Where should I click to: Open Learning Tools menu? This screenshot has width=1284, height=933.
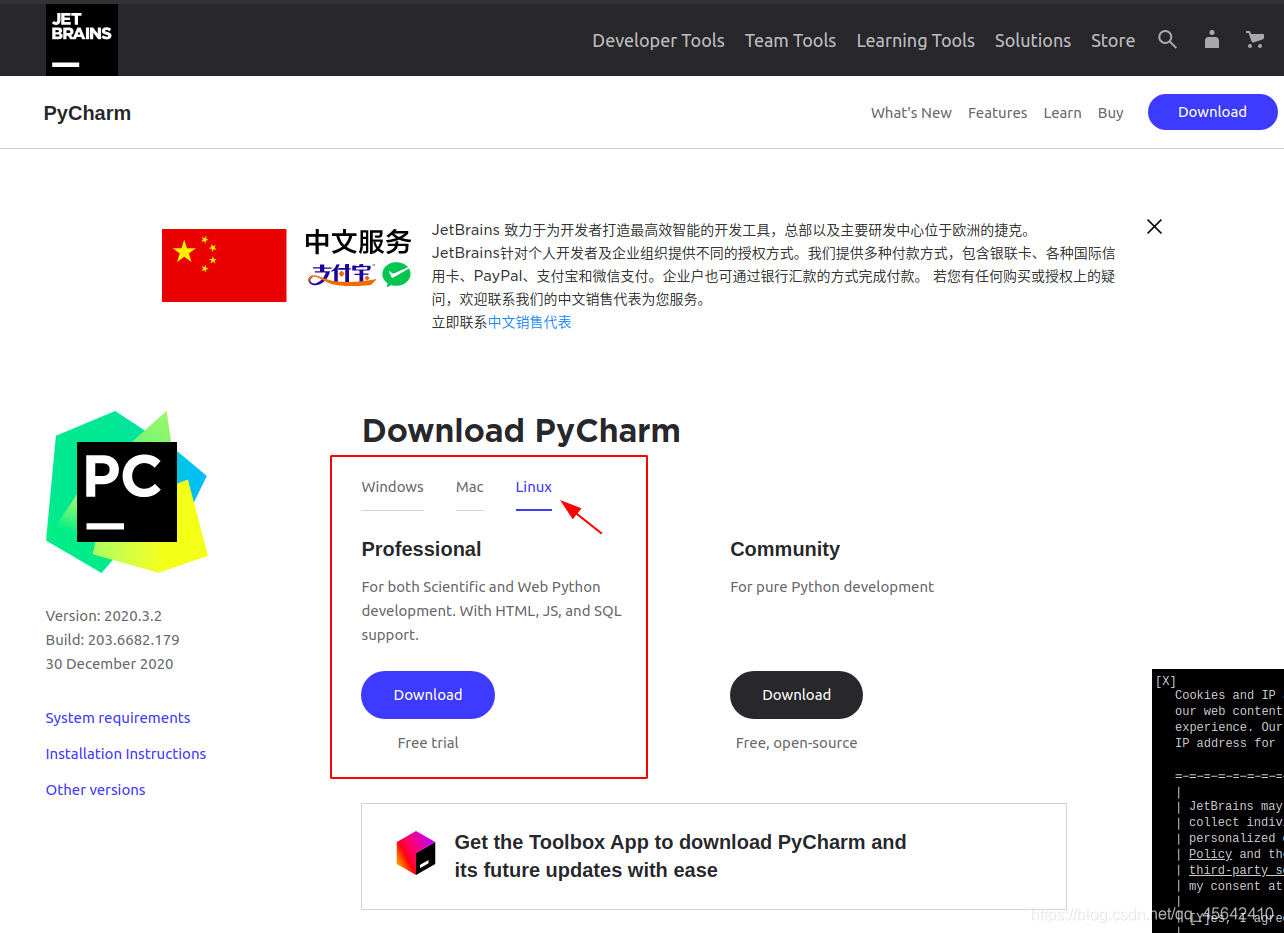(x=915, y=41)
